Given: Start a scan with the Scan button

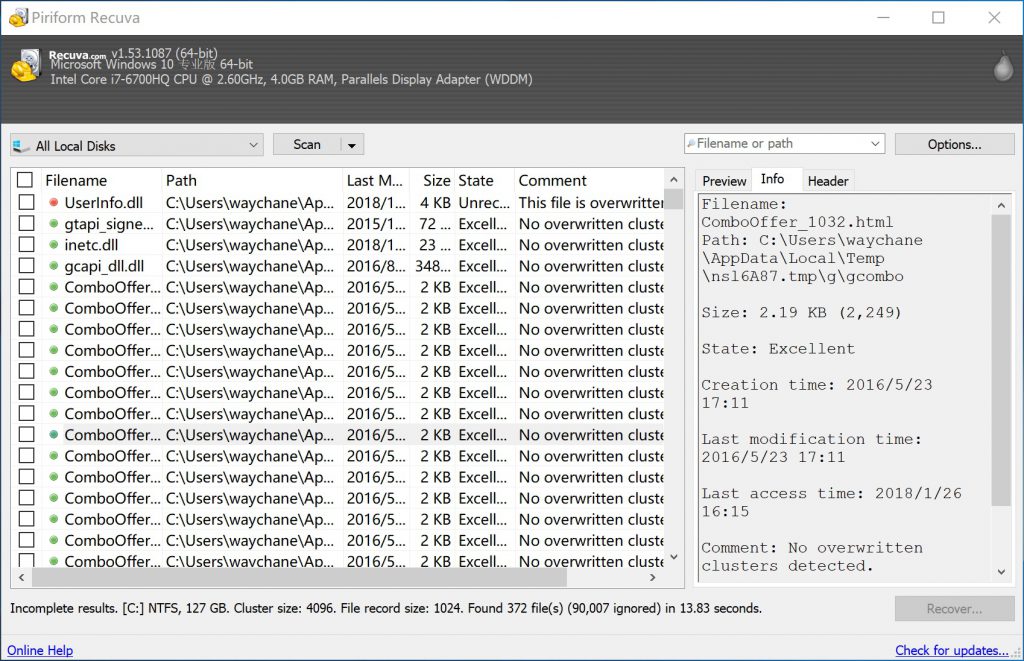Looking at the screenshot, I should [x=307, y=145].
